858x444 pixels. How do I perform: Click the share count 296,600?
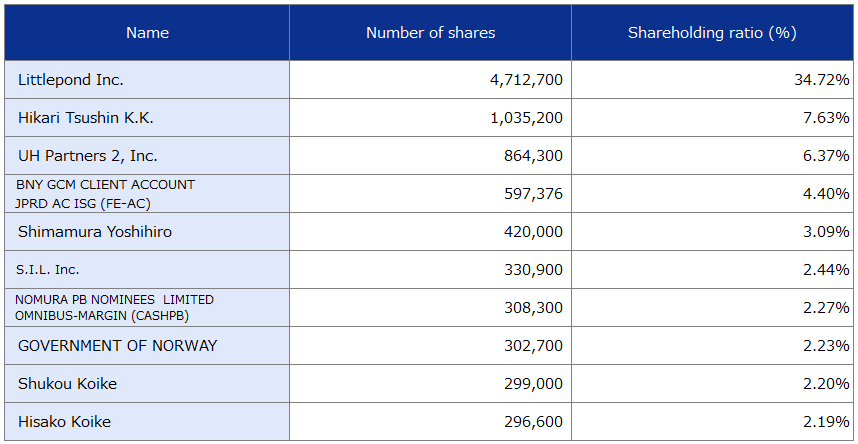pyautogui.click(x=534, y=422)
